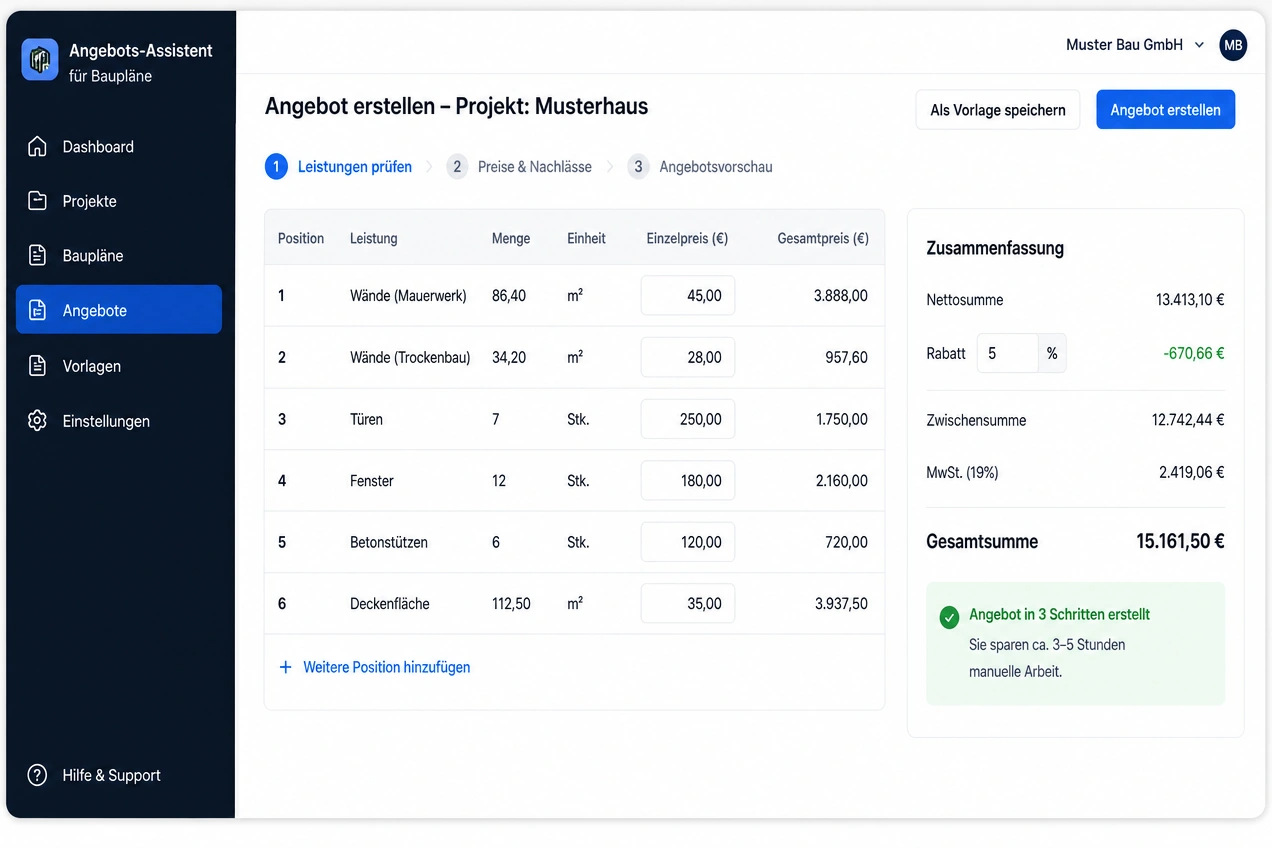1272x848 pixels.
Task: Click the Zusammenfassung heading
Action: (996, 248)
